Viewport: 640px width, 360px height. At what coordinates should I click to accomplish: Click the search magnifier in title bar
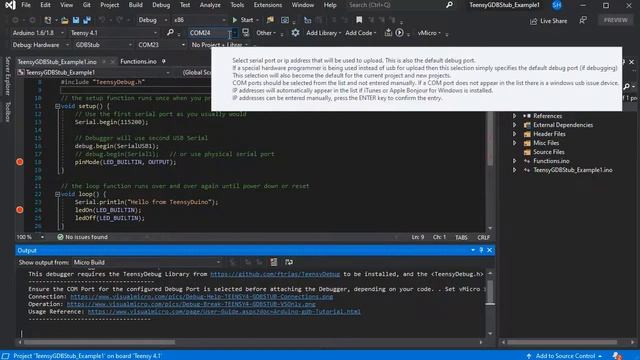point(449,5)
